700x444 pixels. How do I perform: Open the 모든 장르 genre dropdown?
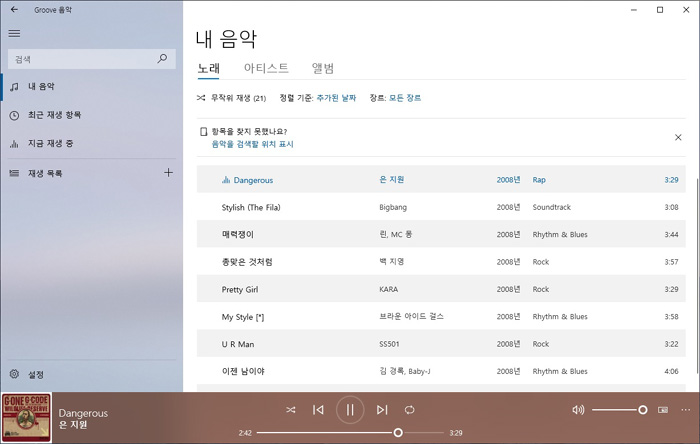tap(404, 98)
